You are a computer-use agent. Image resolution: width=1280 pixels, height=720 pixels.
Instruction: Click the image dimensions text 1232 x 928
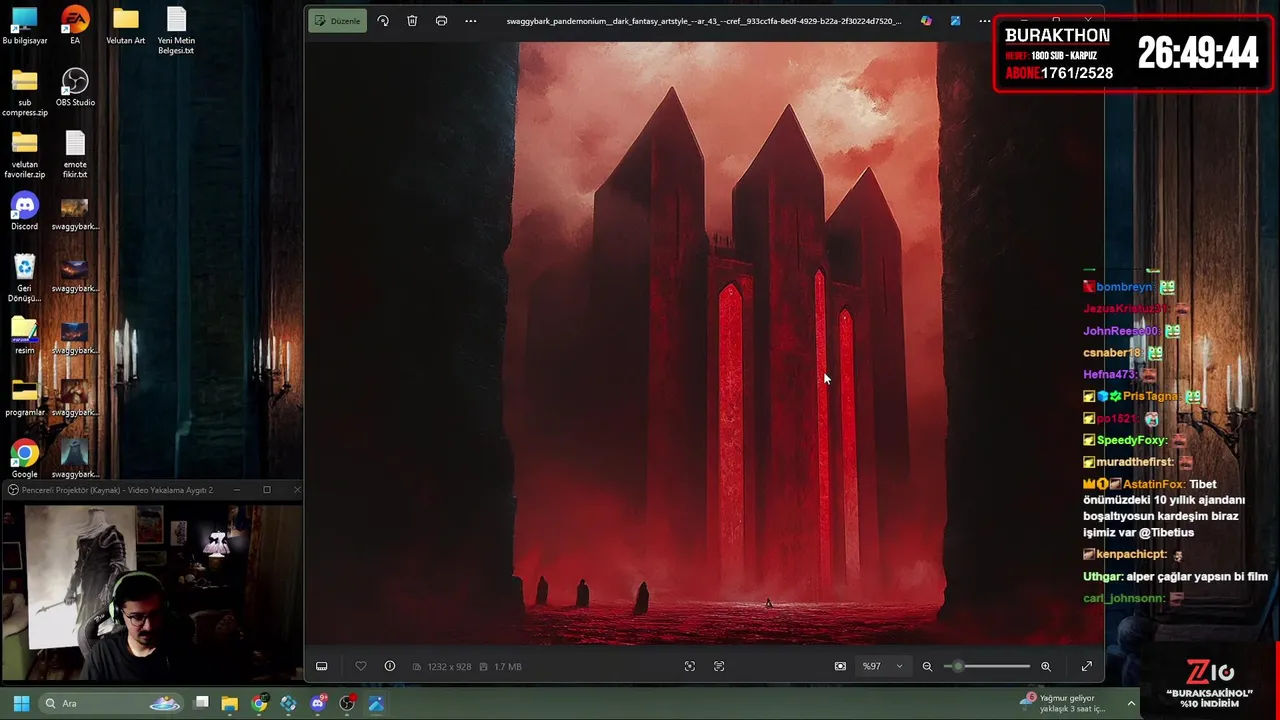449,666
